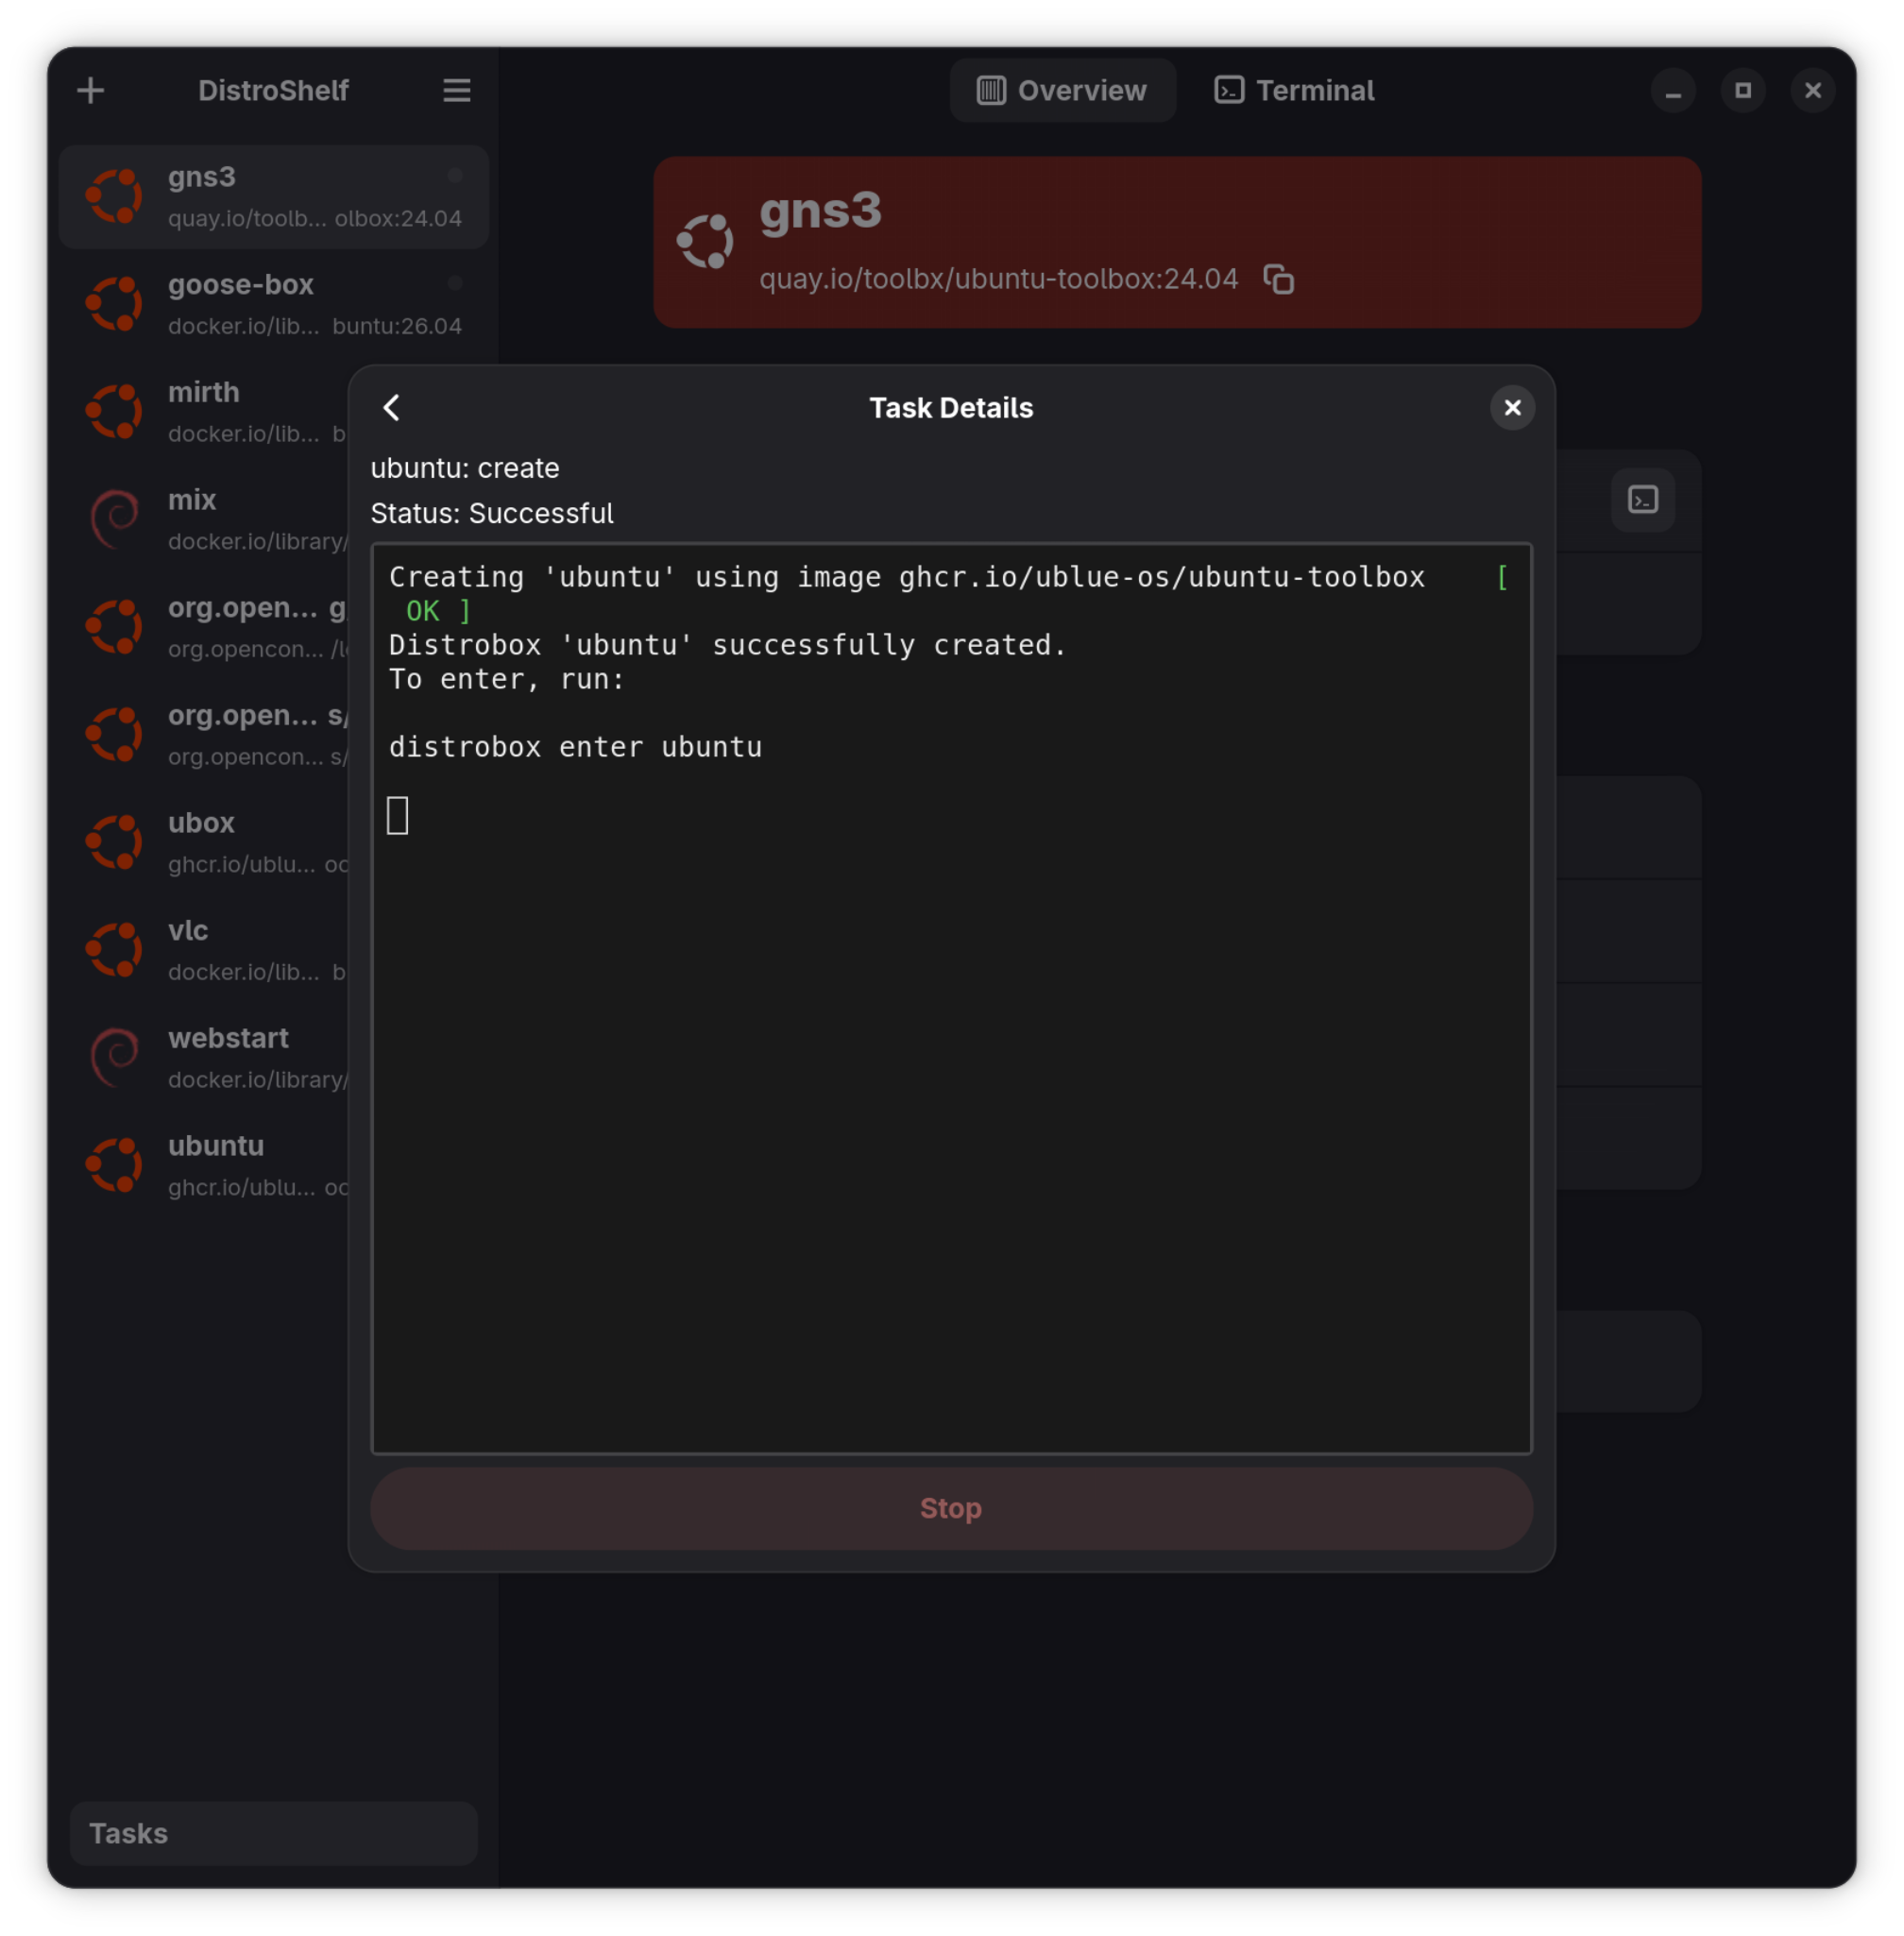This screenshot has width=1904, height=1936.
Task: Click the mix Debian swirl icon
Action: click(115, 519)
